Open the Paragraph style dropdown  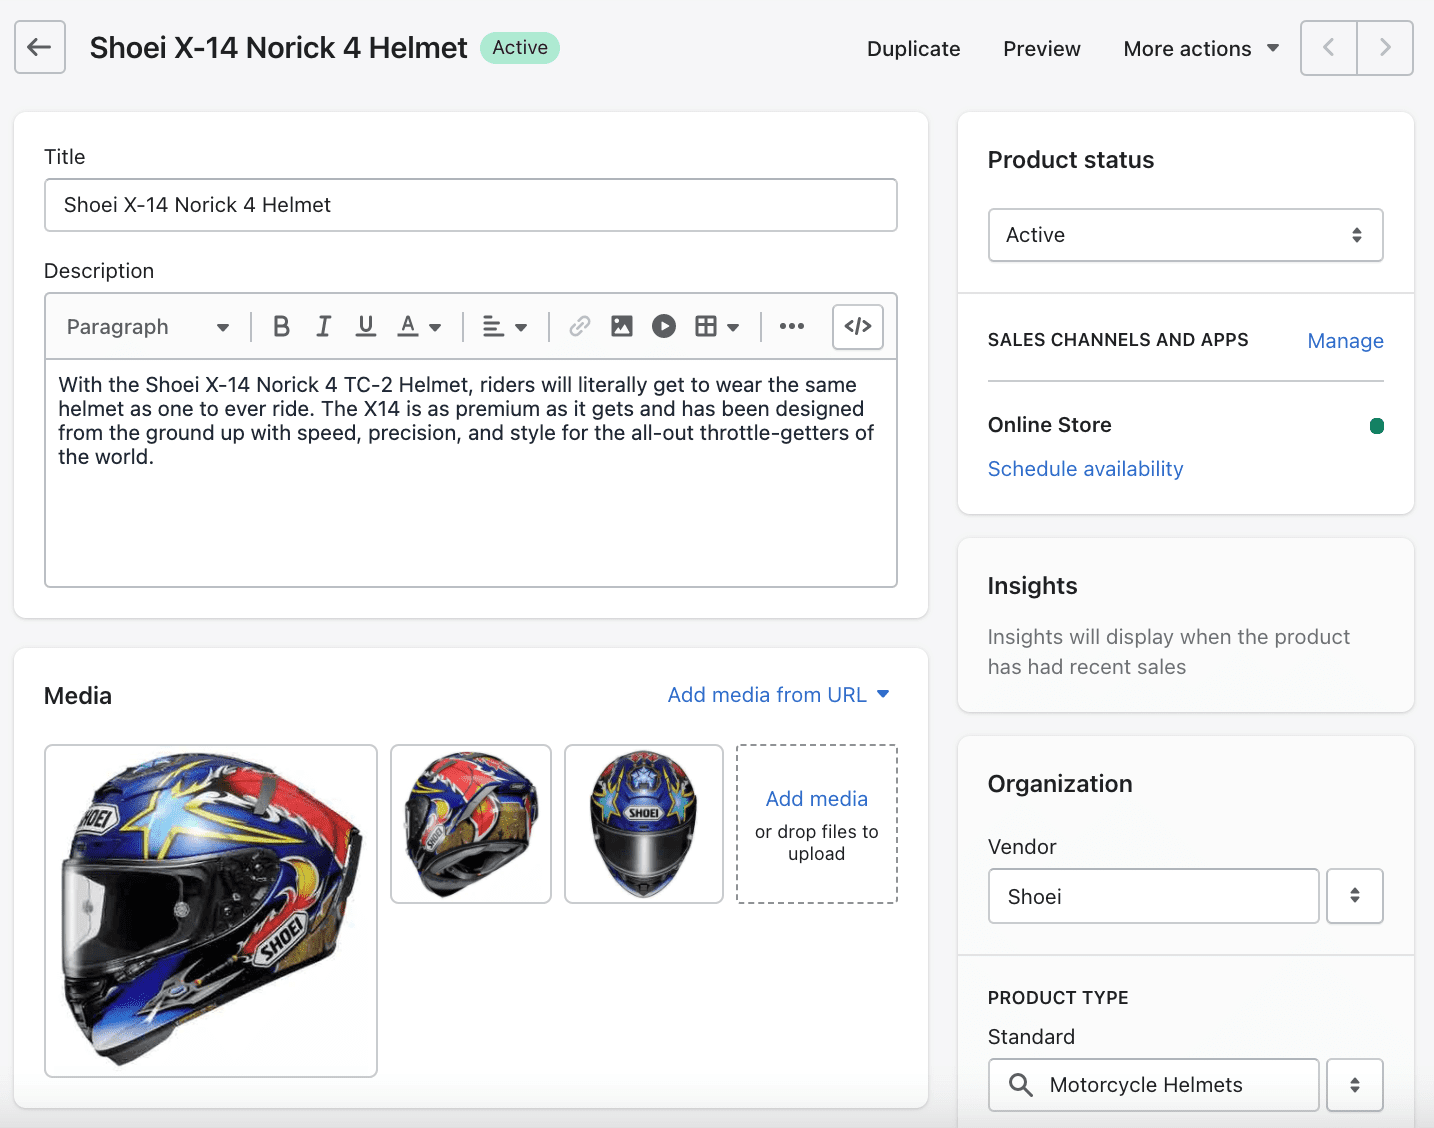pyautogui.click(x=146, y=327)
